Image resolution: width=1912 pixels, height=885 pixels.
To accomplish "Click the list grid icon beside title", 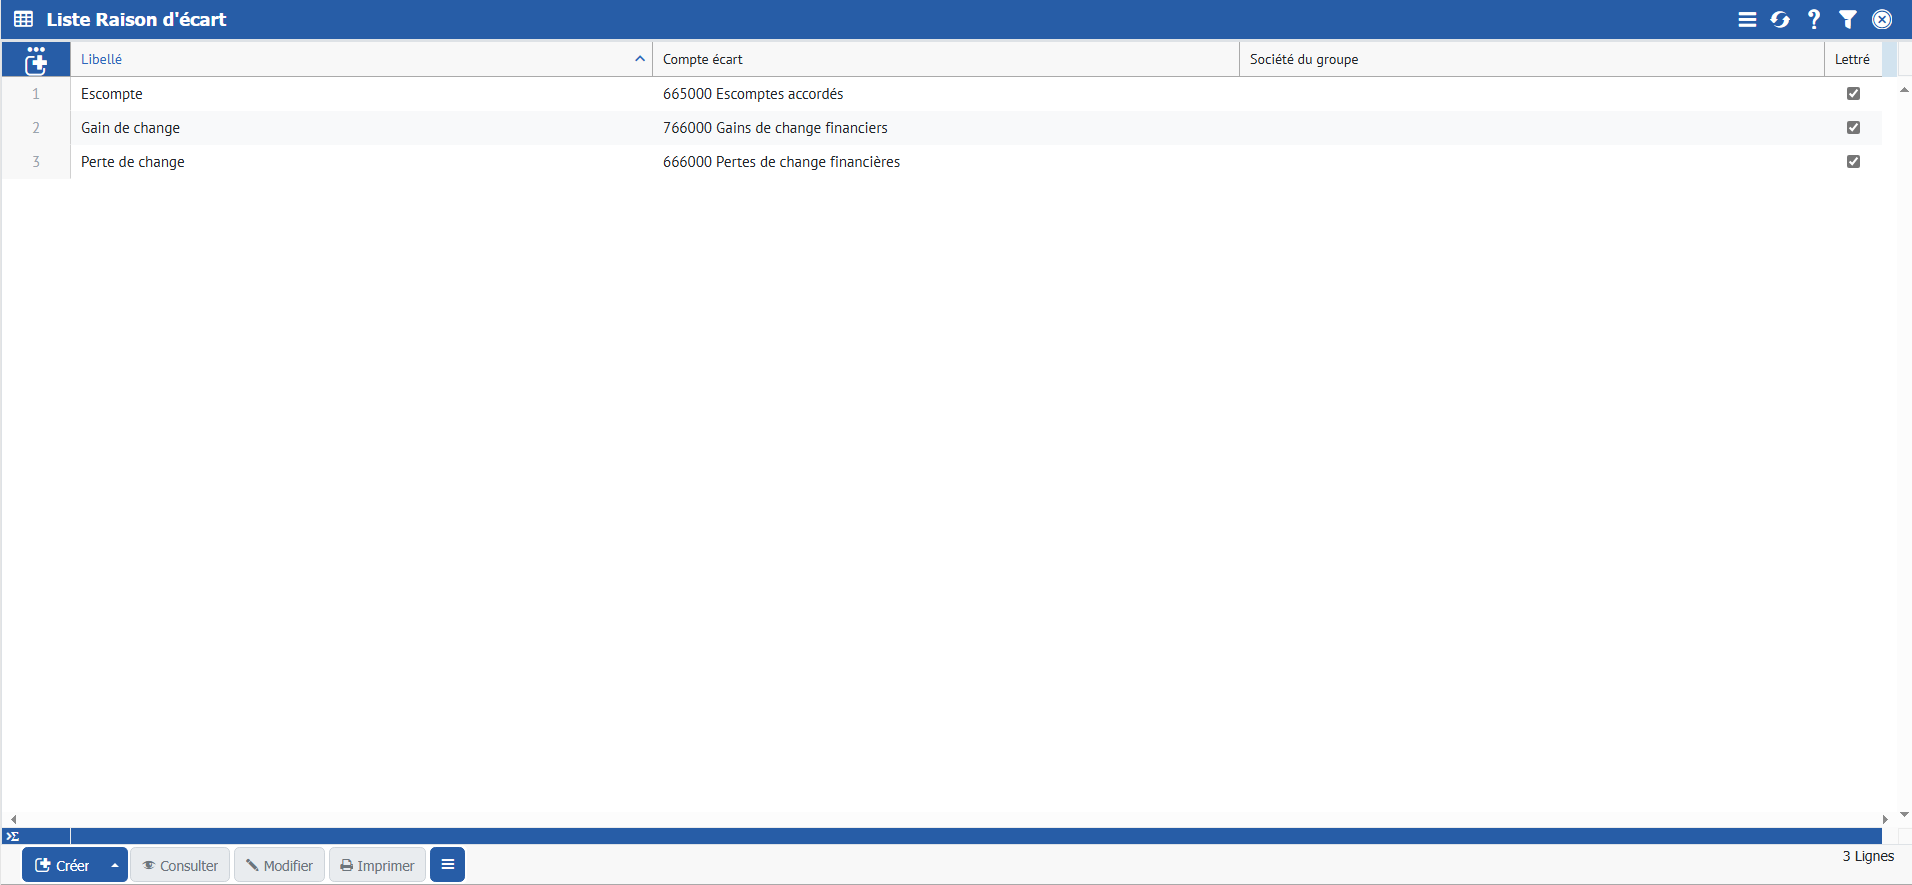I will pos(23,20).
